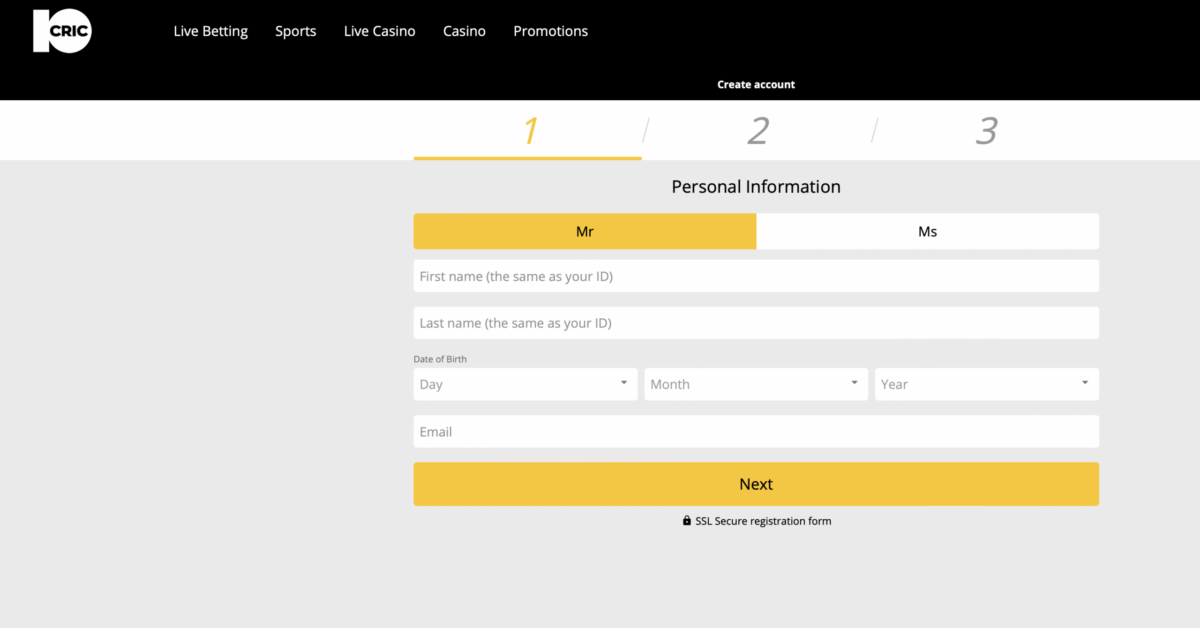This screenshot has width=1200, height=628.
Task: Click the Create account heading text
Action: pyautogui.click(x=756, y=85)
